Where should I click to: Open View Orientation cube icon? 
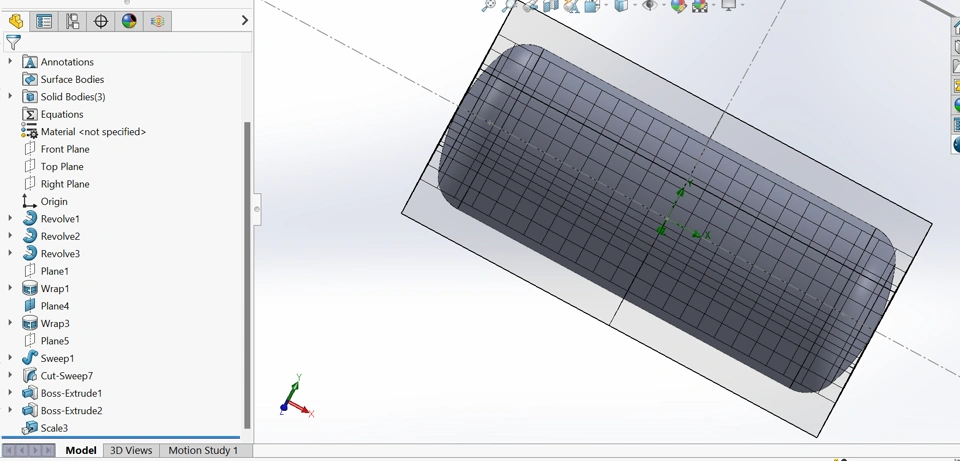591,6
